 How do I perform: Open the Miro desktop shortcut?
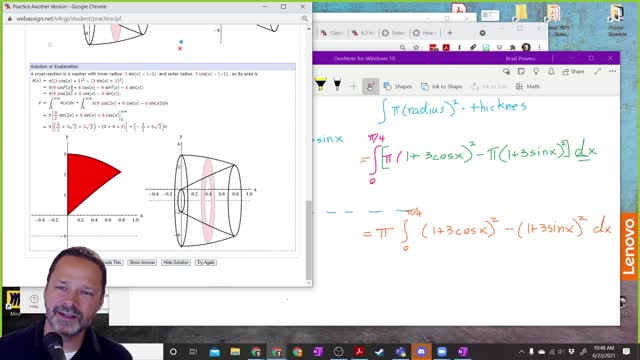point(13,303)
